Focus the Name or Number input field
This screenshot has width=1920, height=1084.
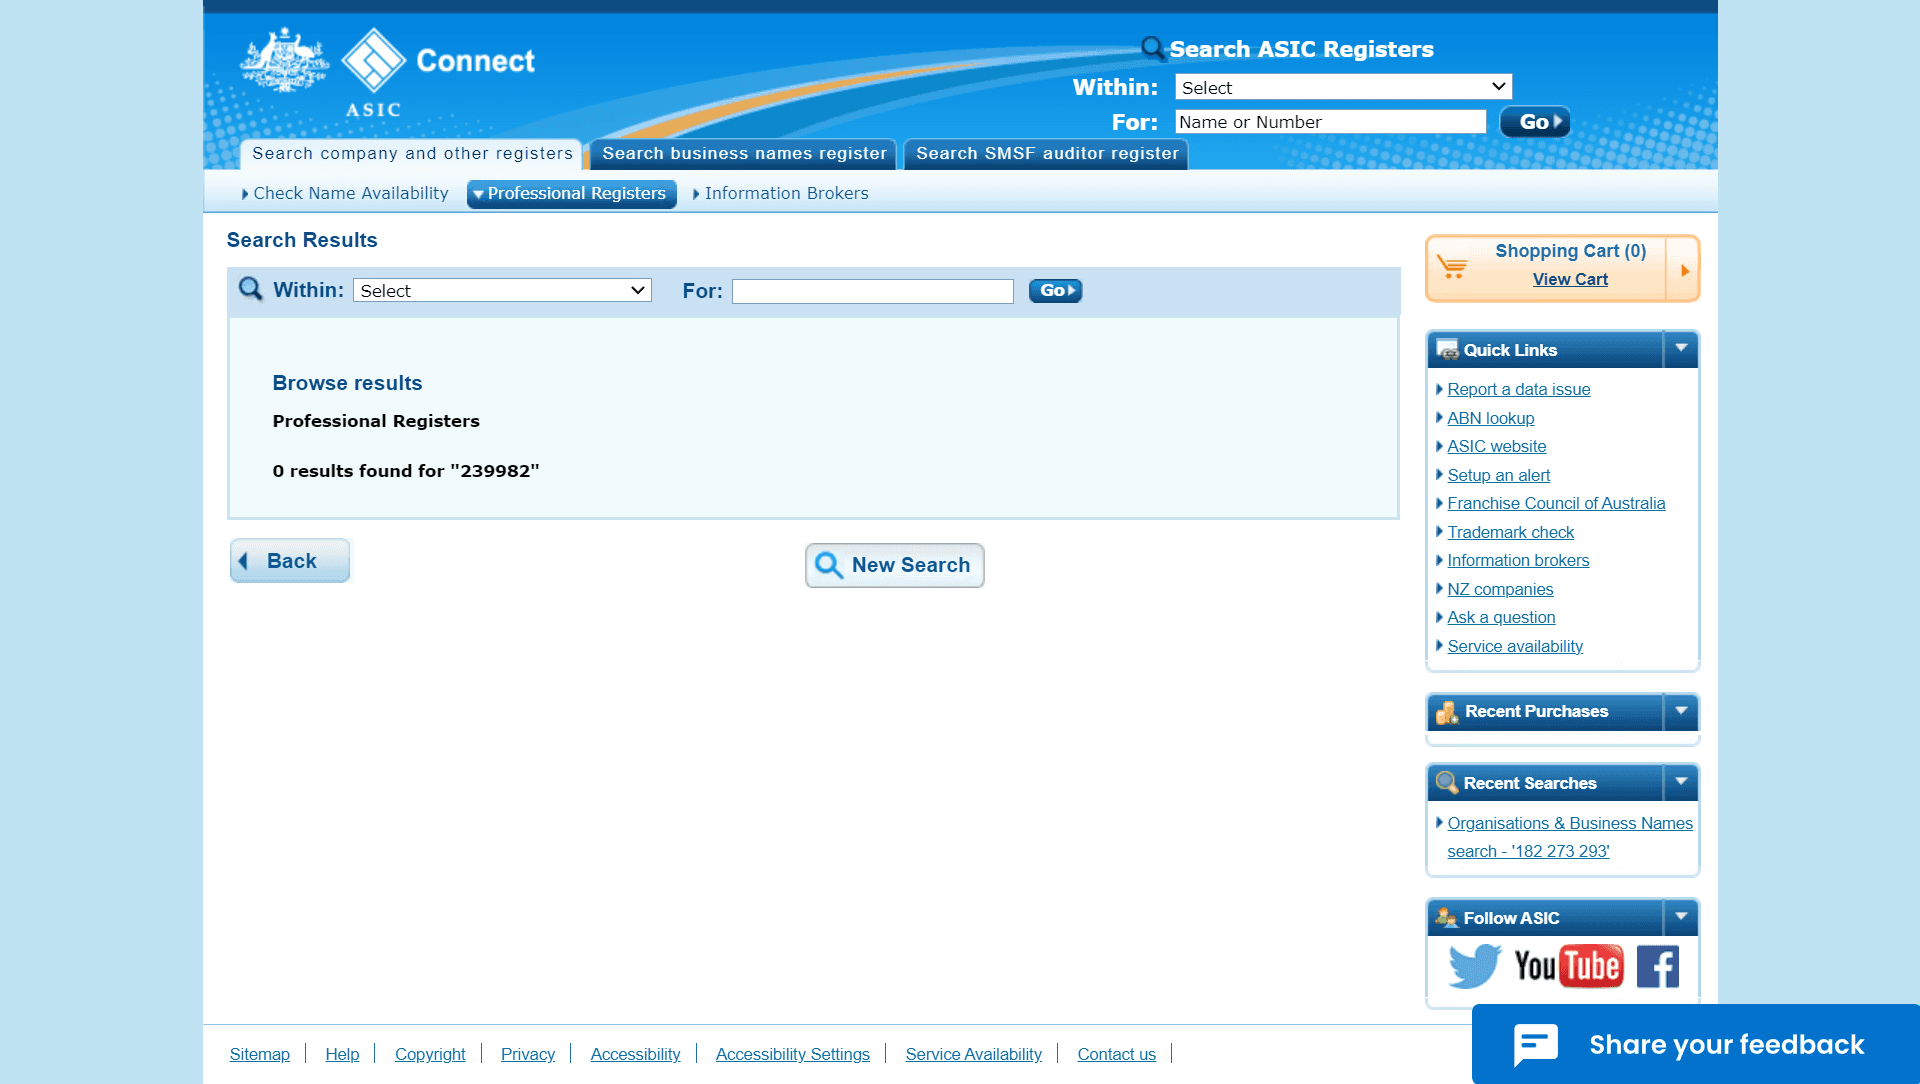[x=1331, y=122]
